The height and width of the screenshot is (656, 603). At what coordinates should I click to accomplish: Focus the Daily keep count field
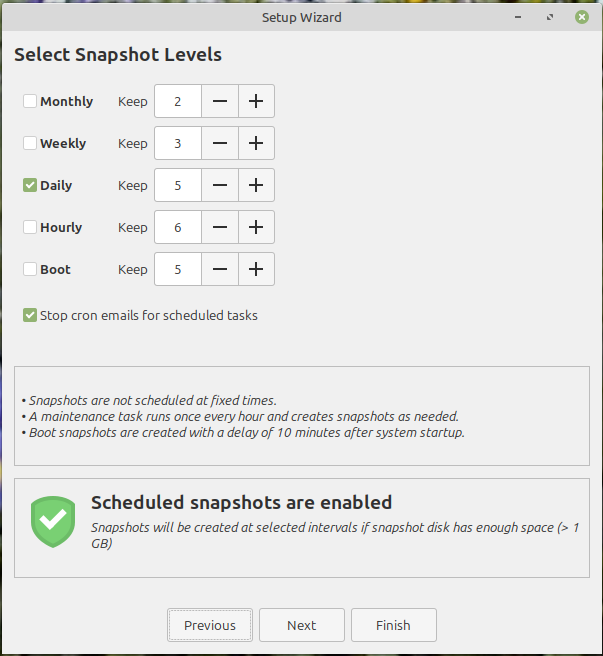[178, 185]
